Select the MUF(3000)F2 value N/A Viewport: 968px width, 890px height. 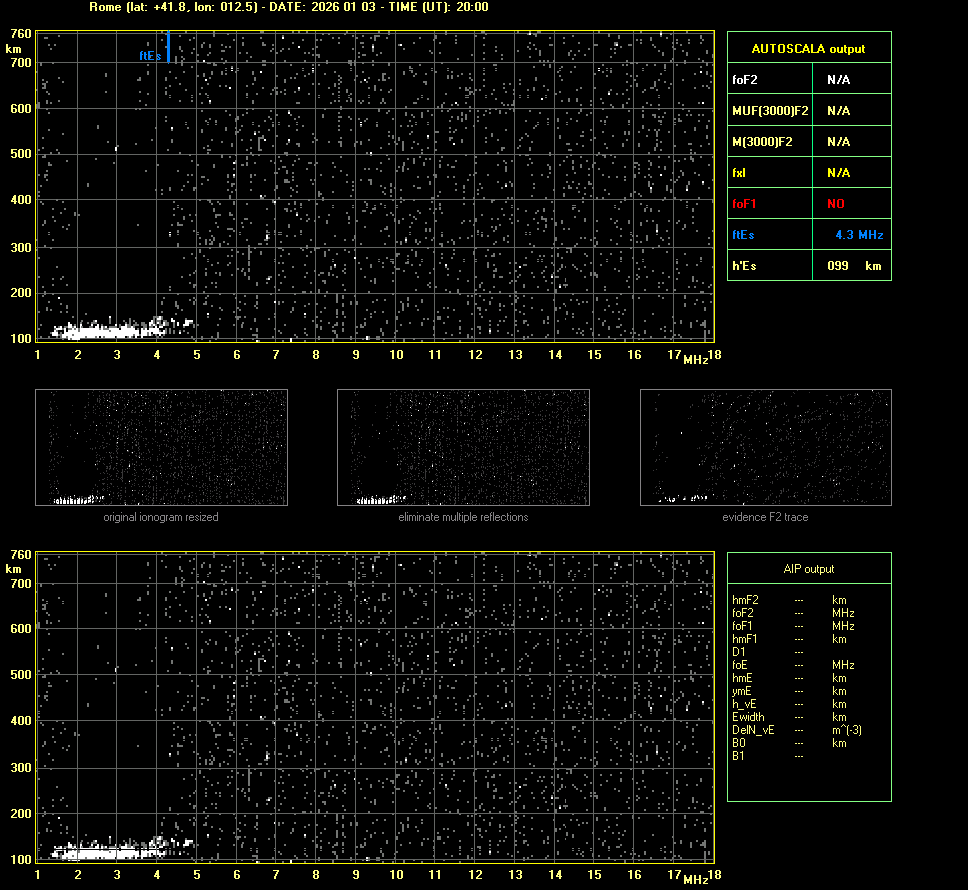pos(838,110)
